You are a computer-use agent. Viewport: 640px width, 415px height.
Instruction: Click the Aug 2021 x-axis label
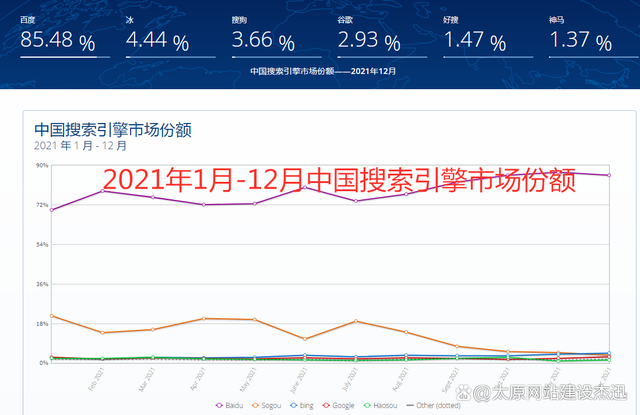pos(400,379)
